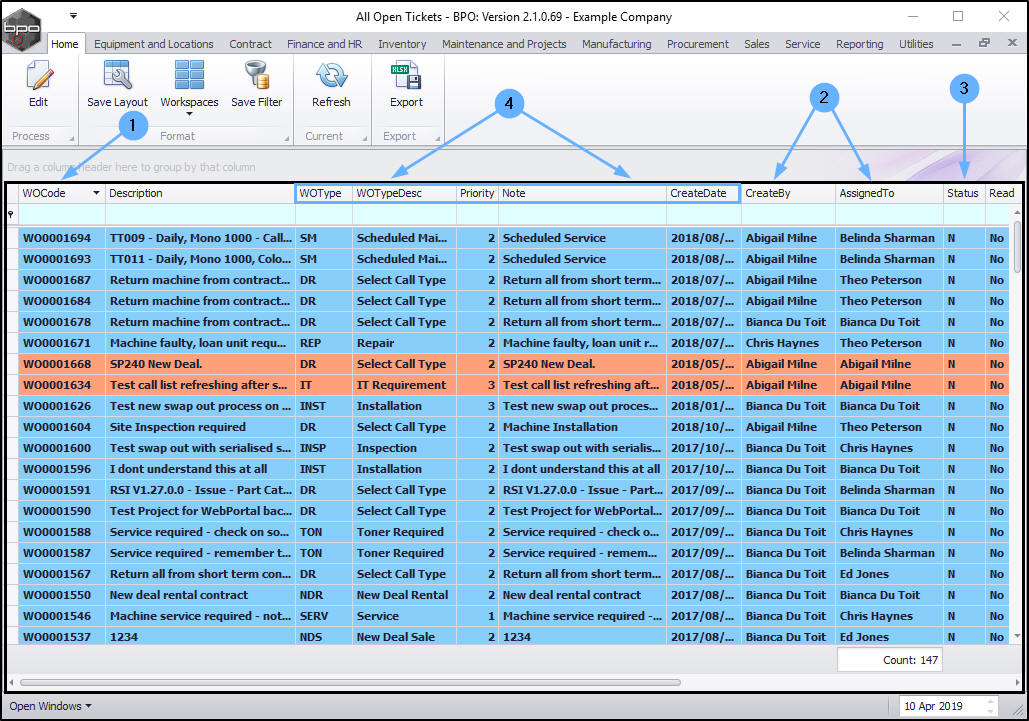This screenshot has height=721, width=1029.
Task: Open the WOCode column filter dropdown
Action: [x=96, y=193]
